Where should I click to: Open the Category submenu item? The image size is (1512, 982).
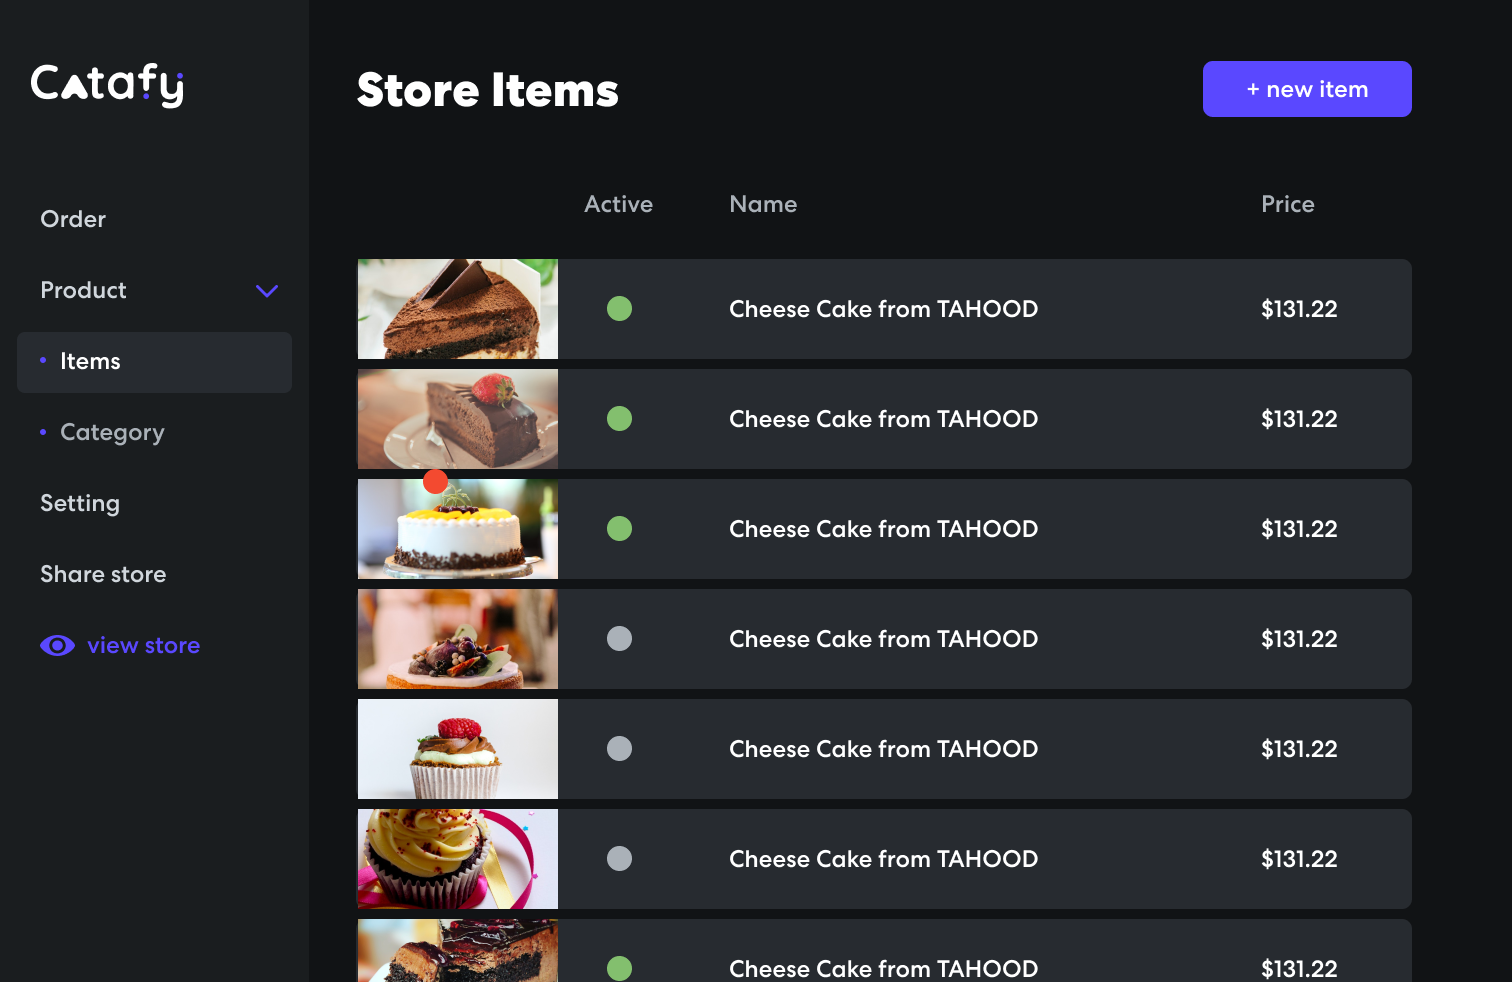[112, 433]
